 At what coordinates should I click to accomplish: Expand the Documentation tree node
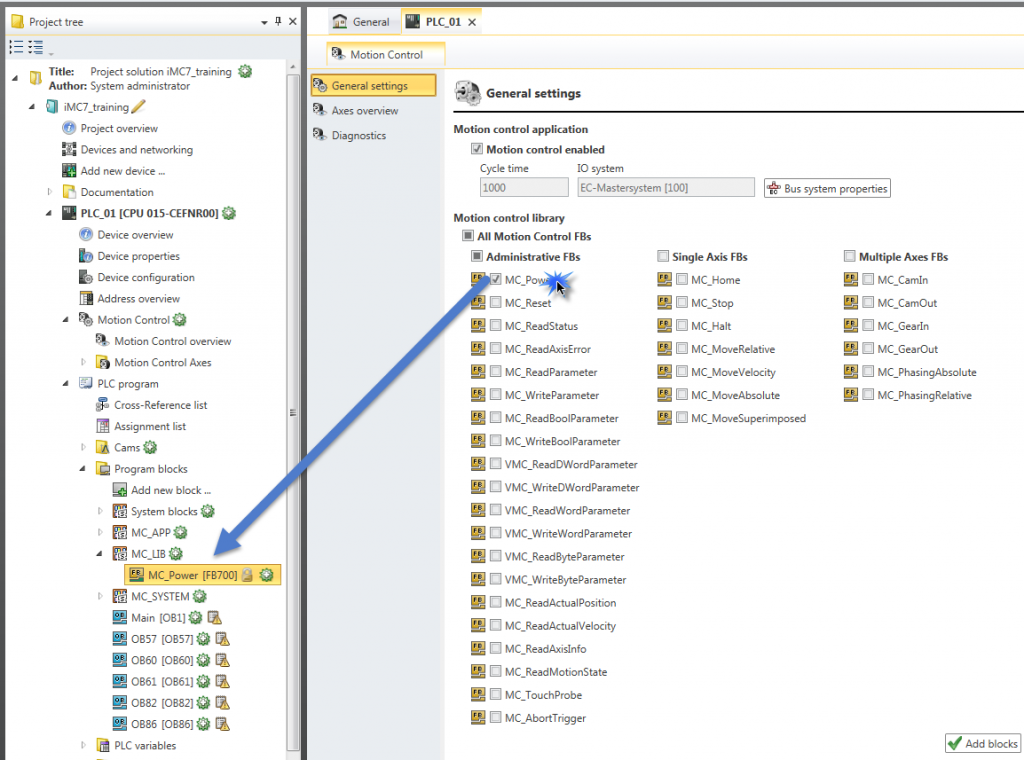[50, 192]
